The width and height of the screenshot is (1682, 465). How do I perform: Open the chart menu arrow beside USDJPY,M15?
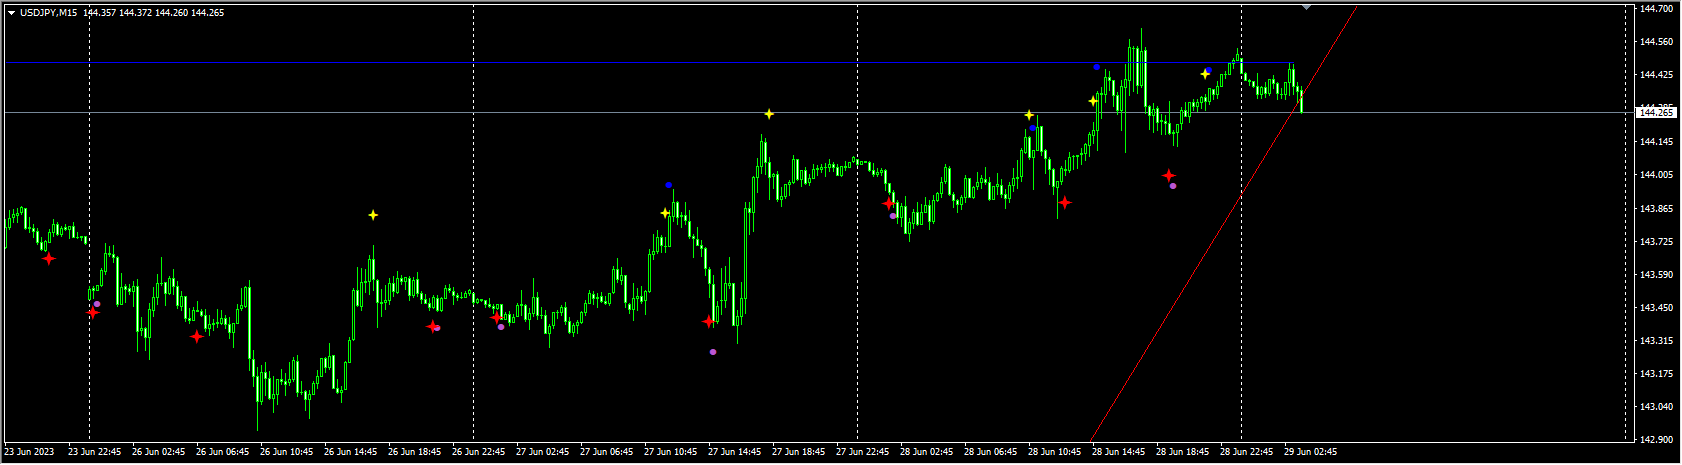click(11, 13)
